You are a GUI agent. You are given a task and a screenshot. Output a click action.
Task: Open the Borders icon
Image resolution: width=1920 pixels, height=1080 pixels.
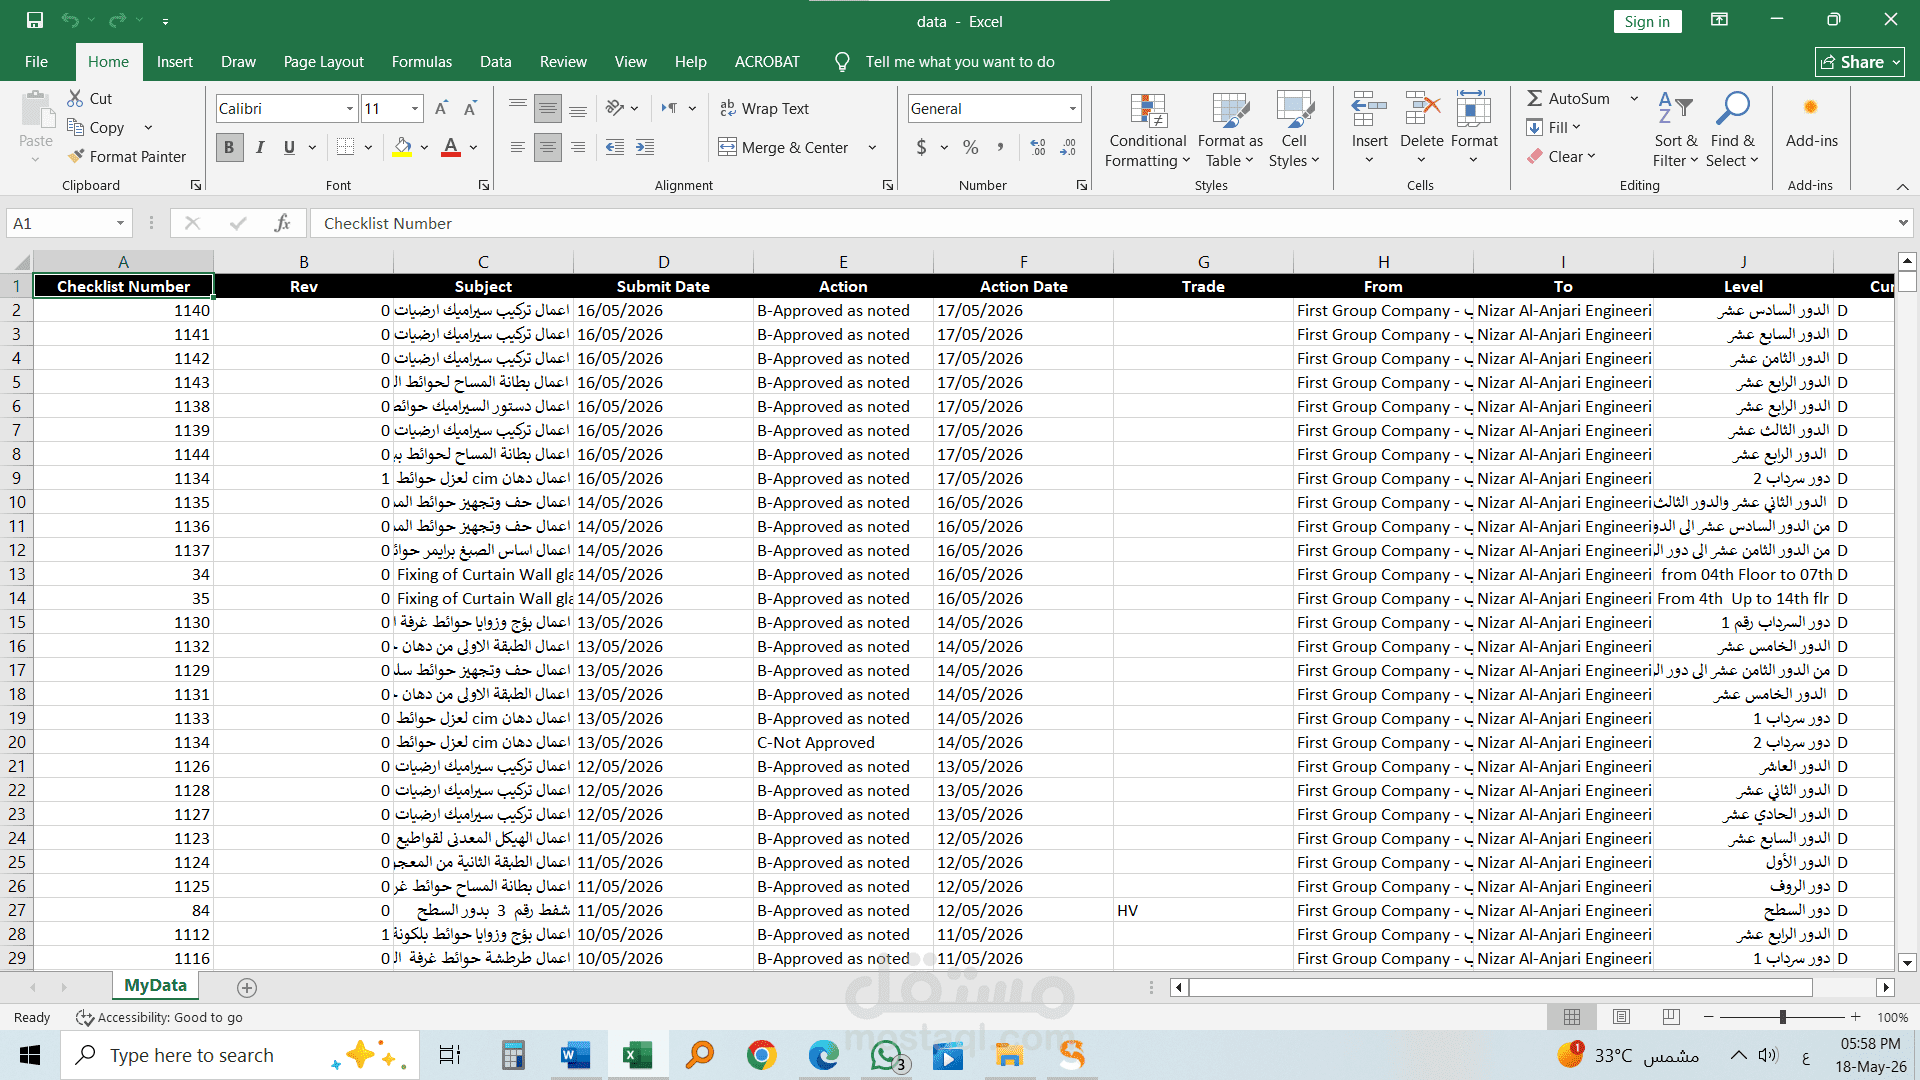pyautogui.click(x=346, y=147)
